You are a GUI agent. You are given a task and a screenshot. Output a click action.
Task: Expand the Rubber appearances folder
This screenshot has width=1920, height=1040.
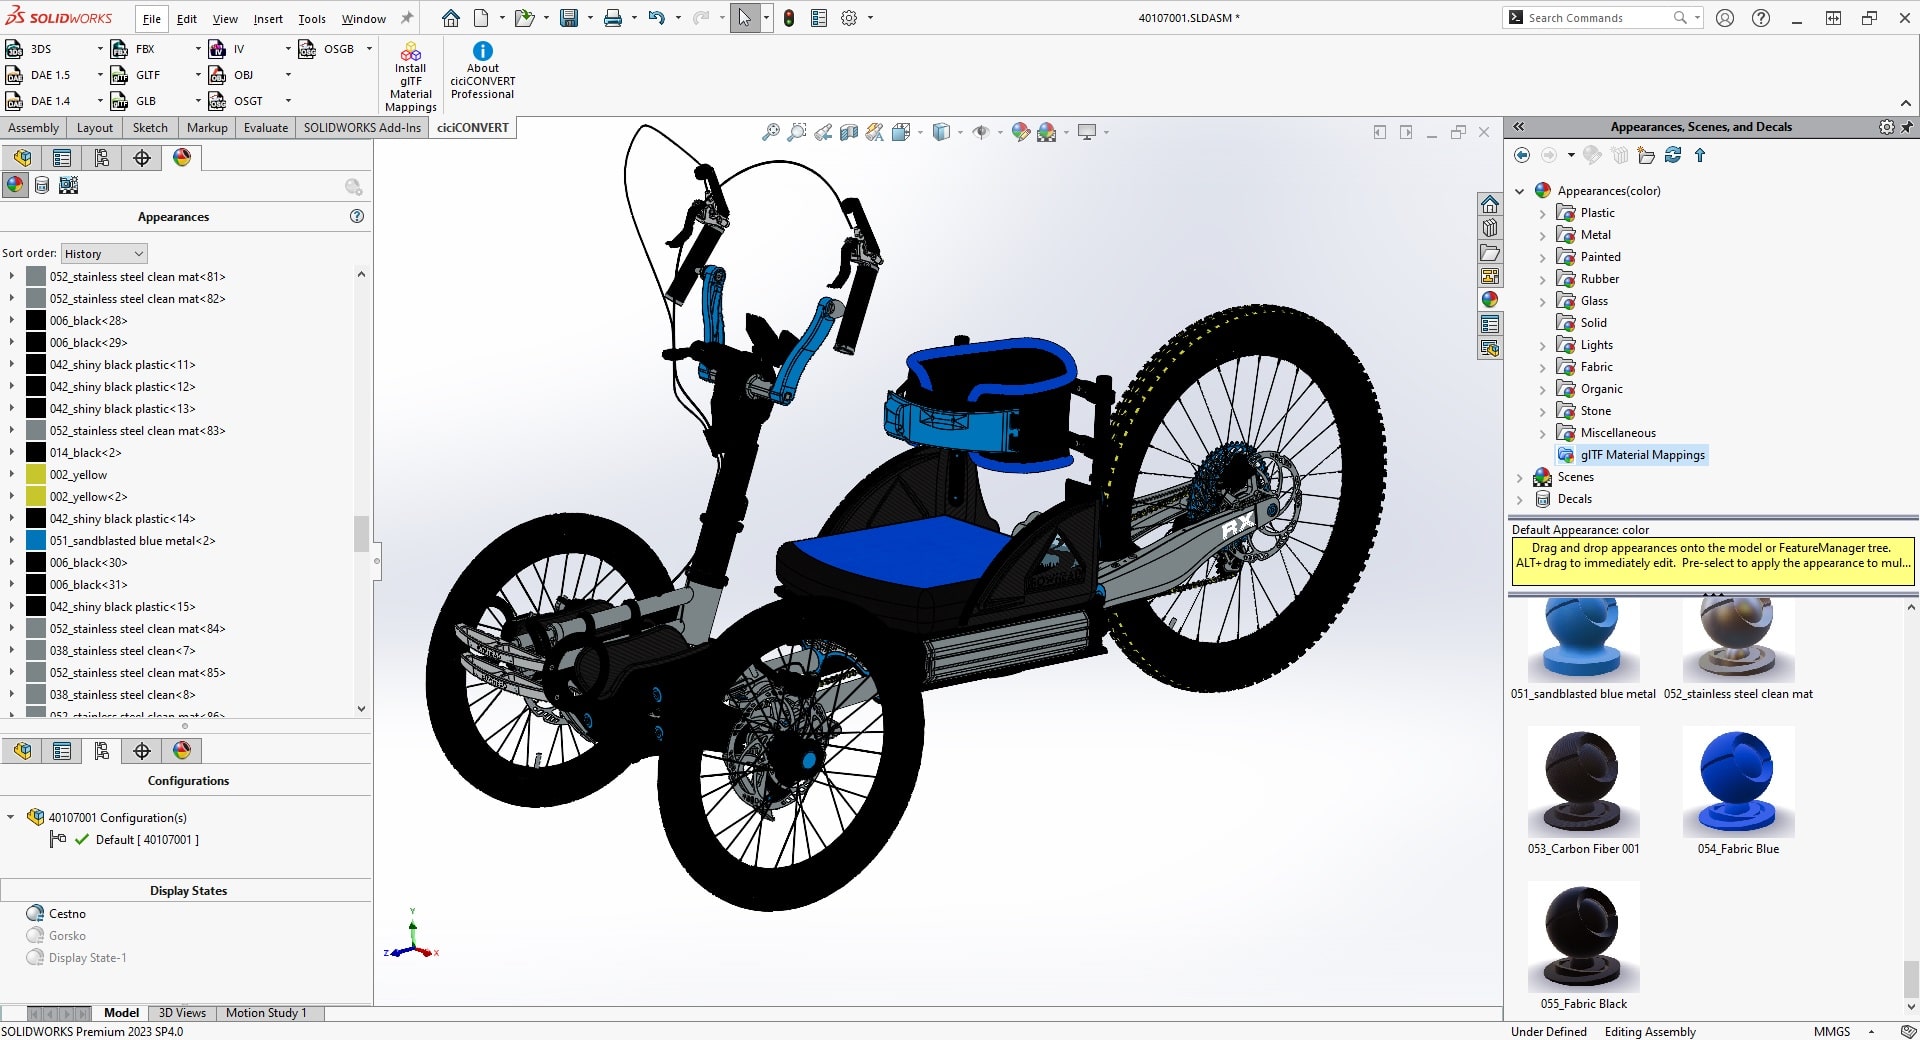(x=1542, y=280)
